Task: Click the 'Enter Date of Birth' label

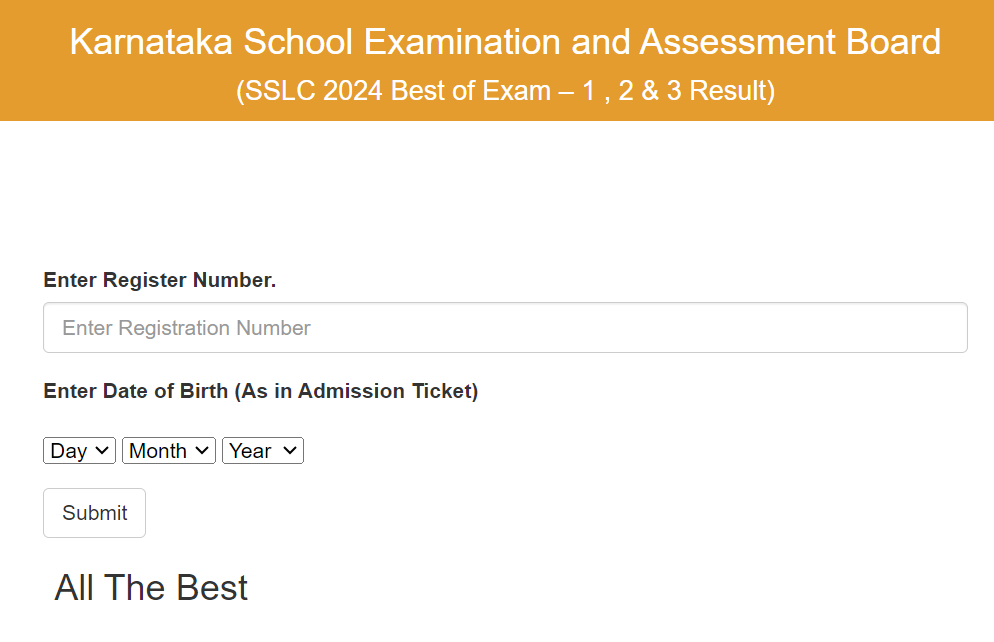Action: [136, 391]
